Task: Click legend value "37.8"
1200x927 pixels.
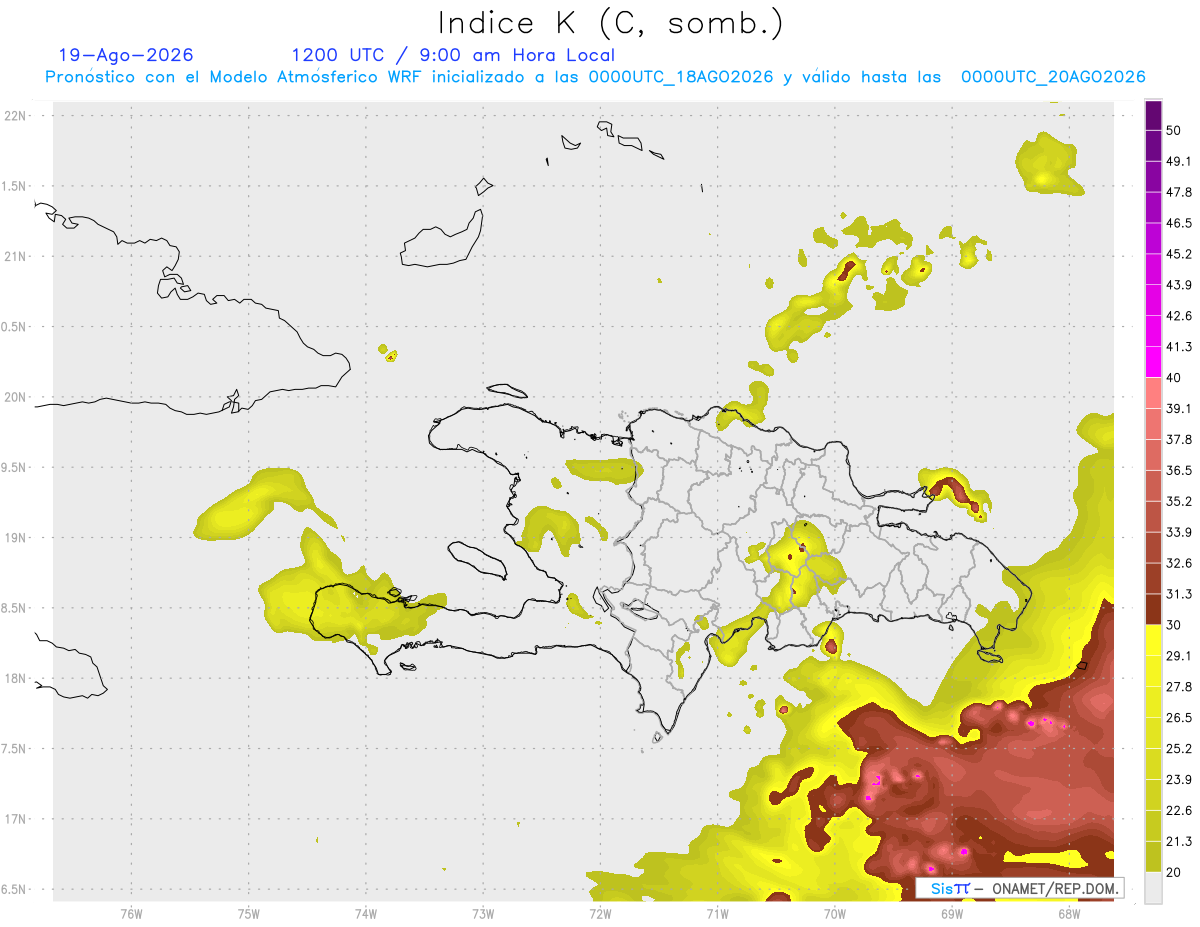Action: click(1178, 439)
